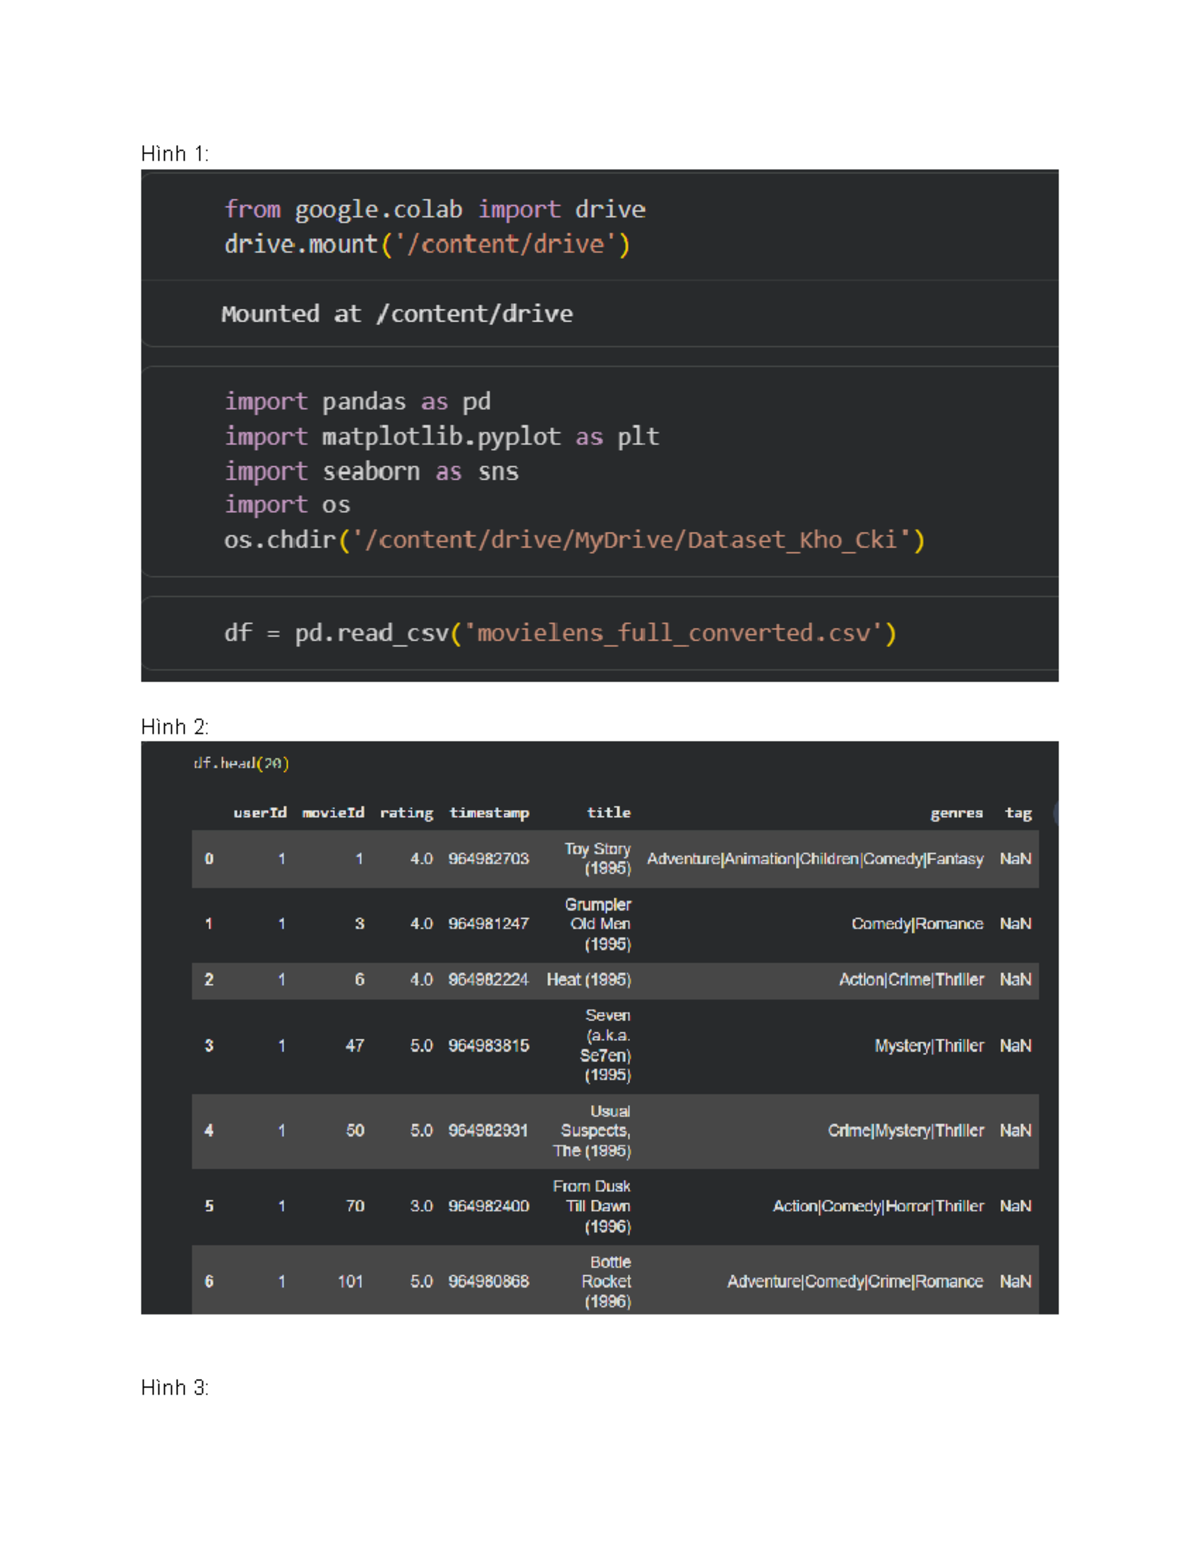Select the rating 3.0 cell

[422, 1207]
